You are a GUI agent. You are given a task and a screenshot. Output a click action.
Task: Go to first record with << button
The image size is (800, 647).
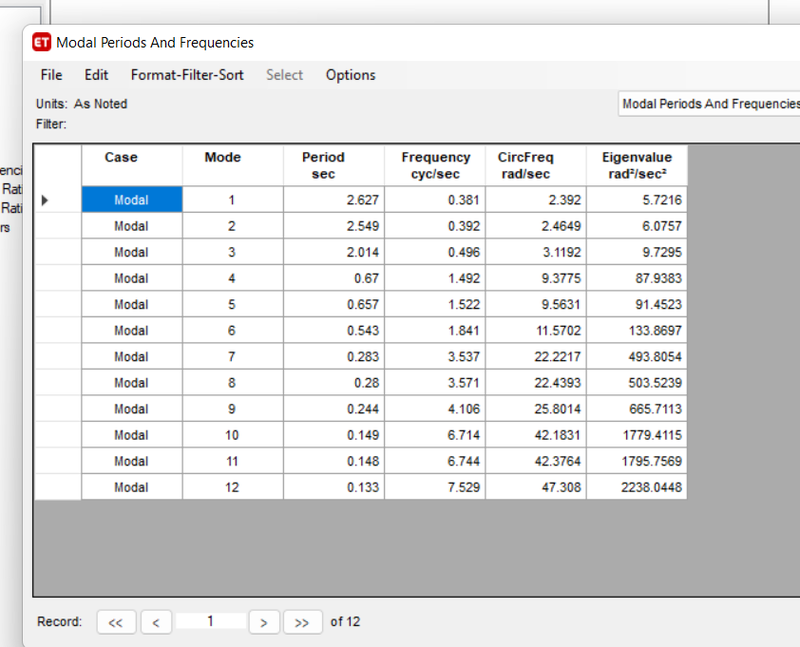[x=116, y=622]
